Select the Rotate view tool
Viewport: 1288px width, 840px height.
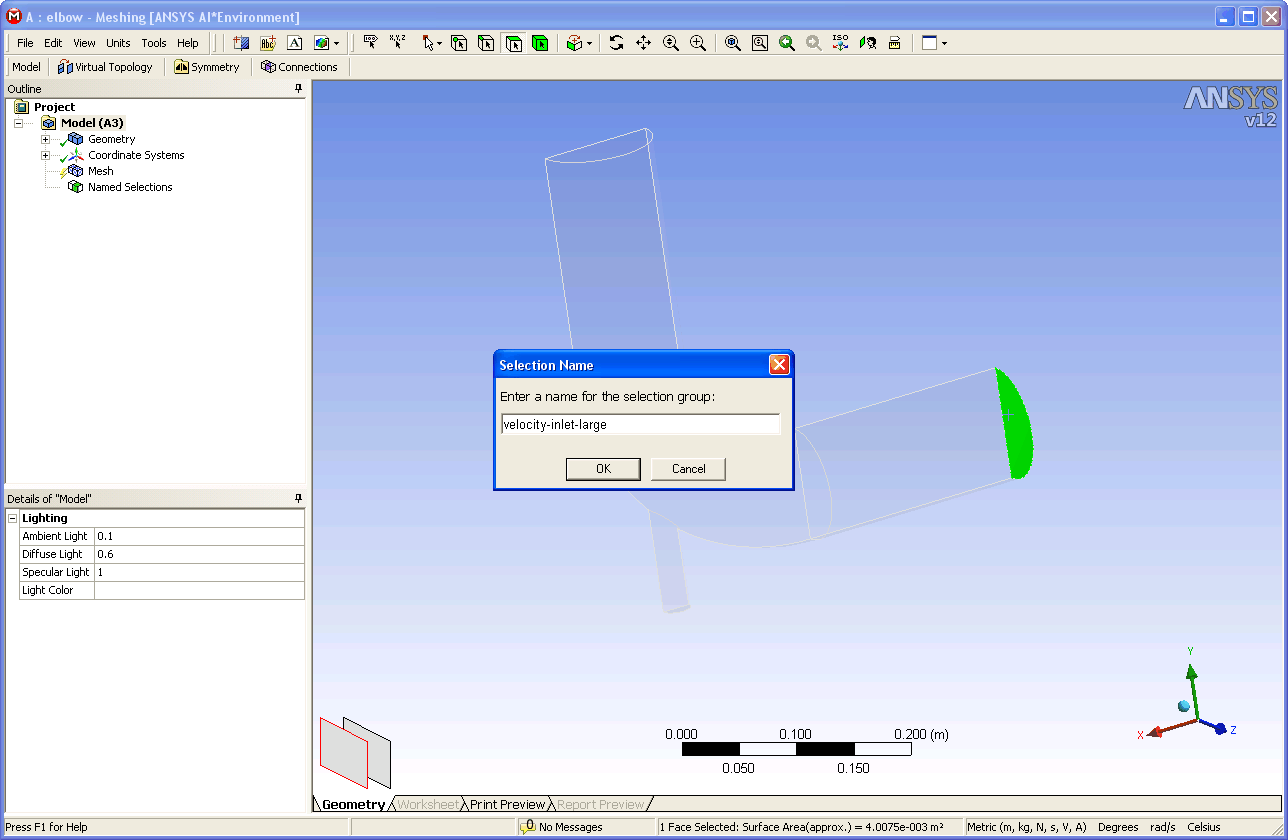[616, 43]
